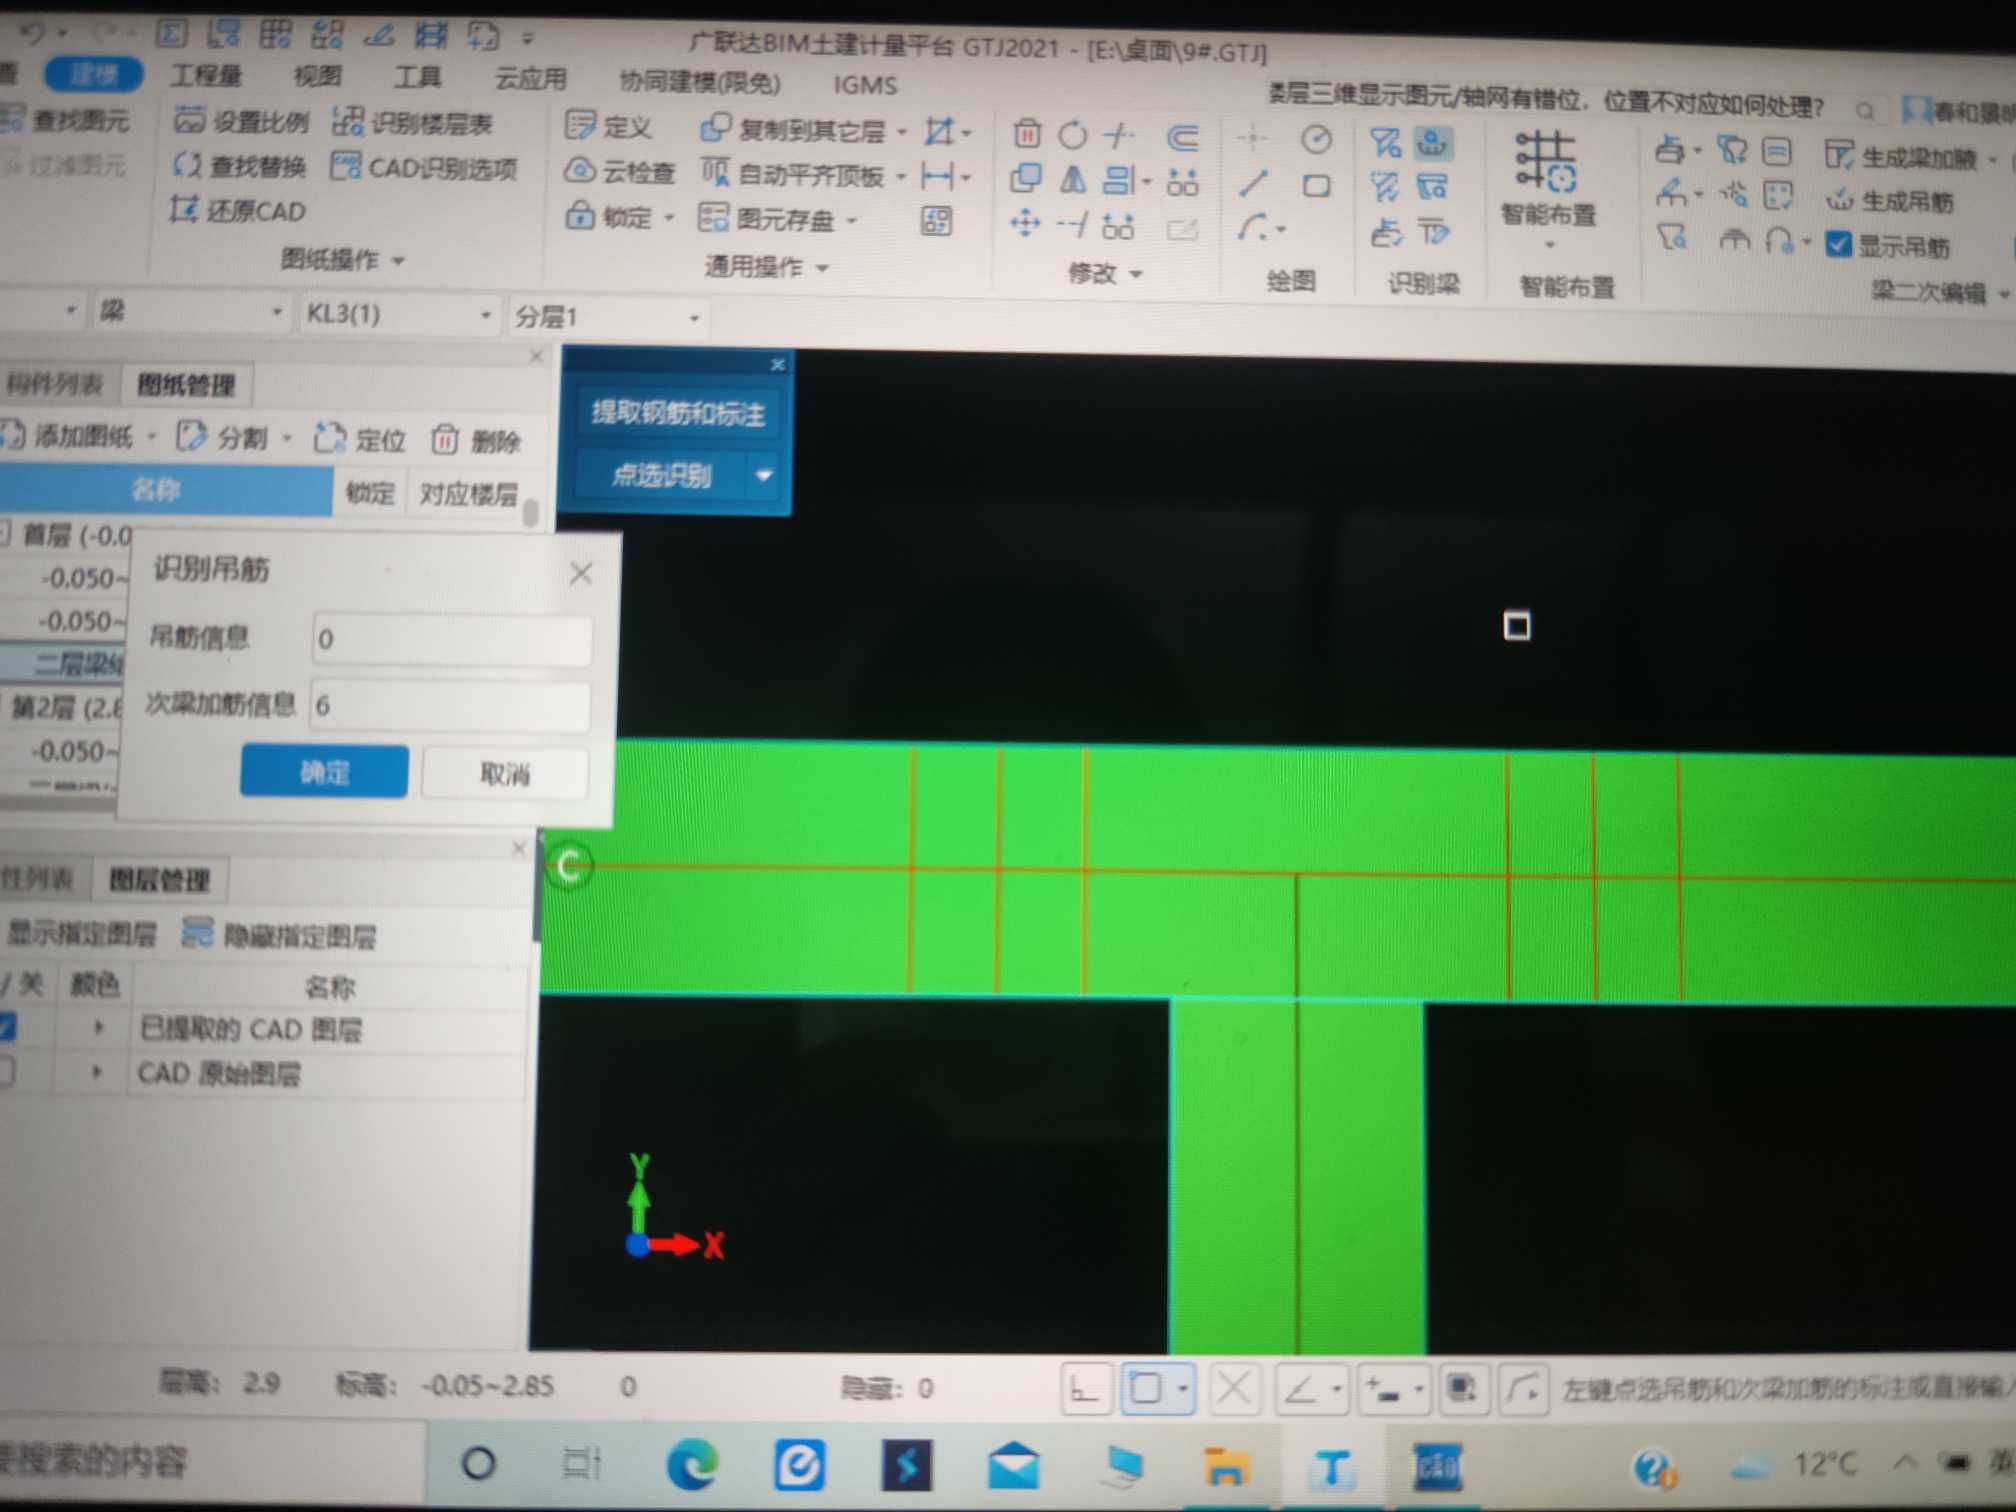The image size is (2016, 1512).
Task: Click the 识别楼层表 icon
Action: tap(348, 122)
